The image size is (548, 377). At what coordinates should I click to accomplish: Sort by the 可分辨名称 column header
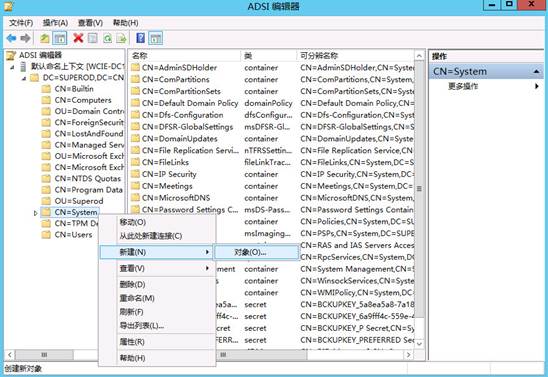[355, 56]
